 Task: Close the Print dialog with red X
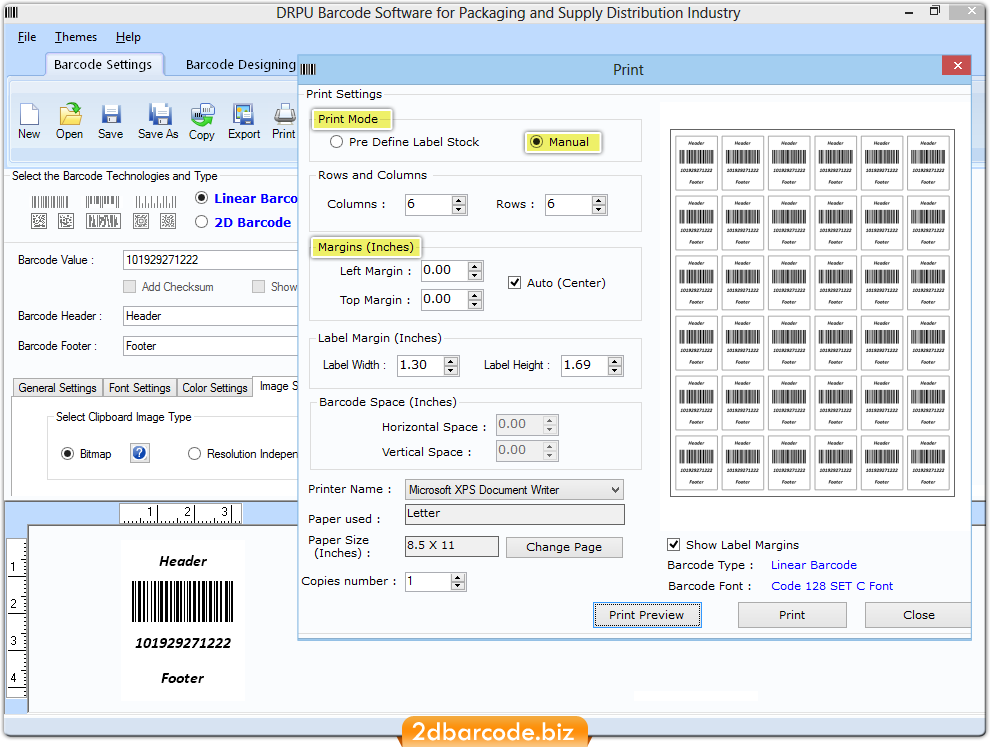(957, 66)
